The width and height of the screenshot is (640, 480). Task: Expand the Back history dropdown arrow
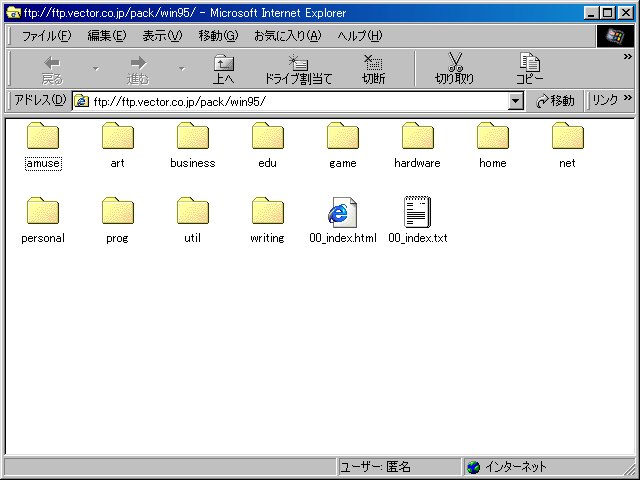click(x=96, y=69)
